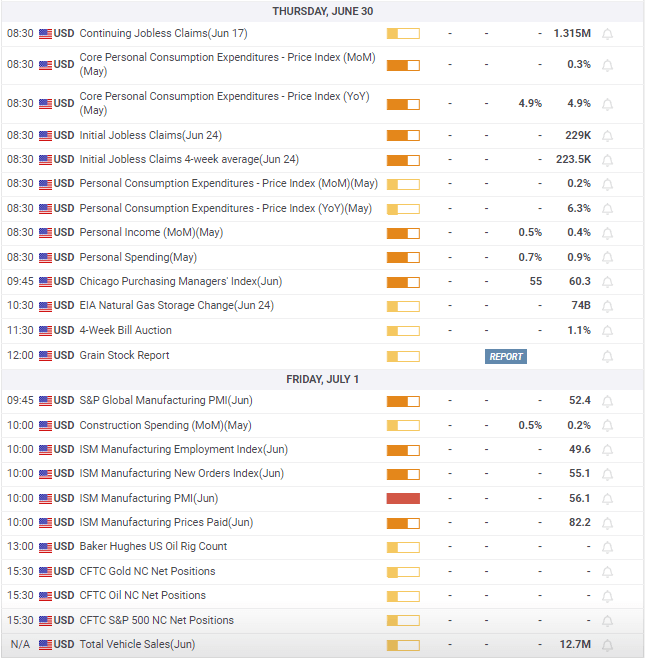Set bell for ISM Manufacturing New Orders Index
The height and width of the screenshot is (658, 645).
point(607,475)
